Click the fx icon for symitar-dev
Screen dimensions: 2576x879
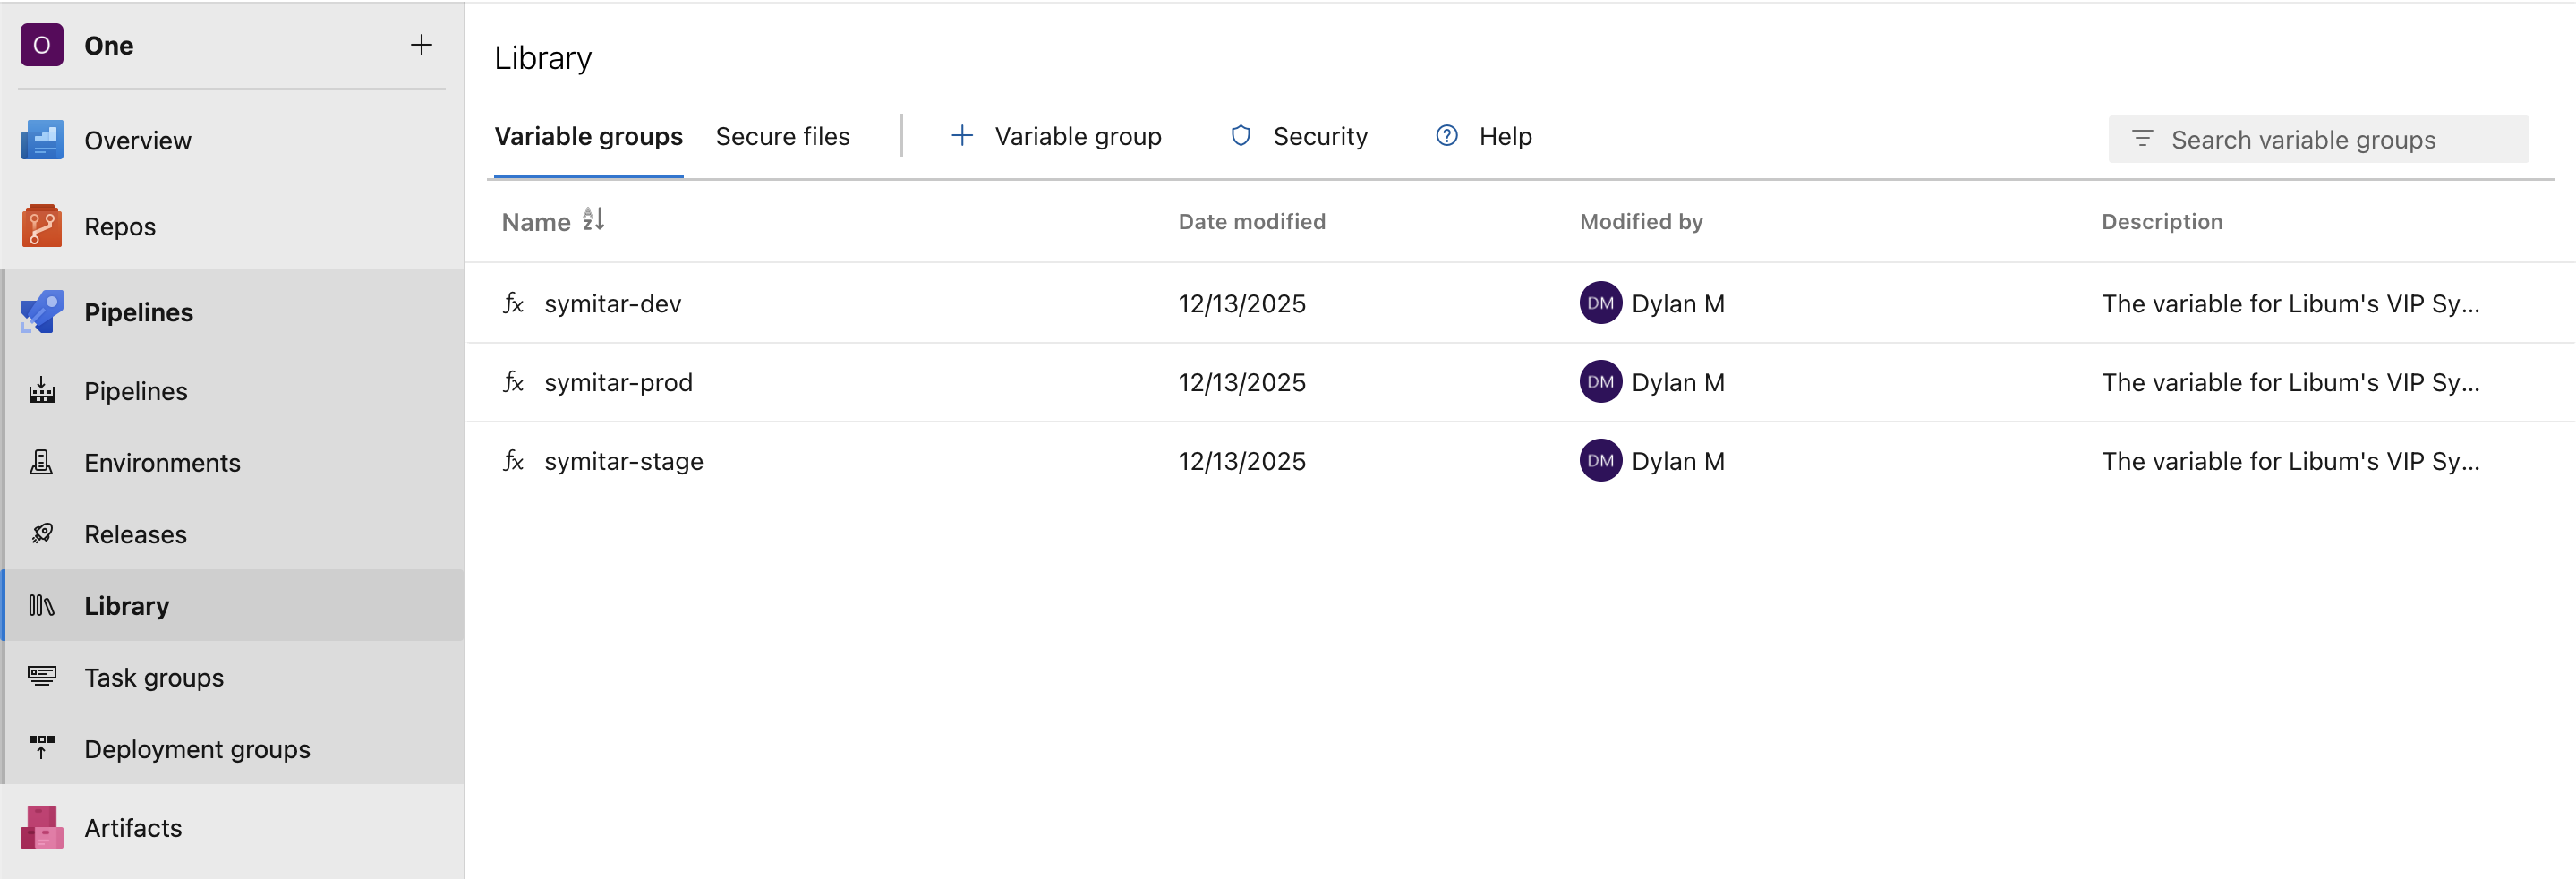(514, 303)
